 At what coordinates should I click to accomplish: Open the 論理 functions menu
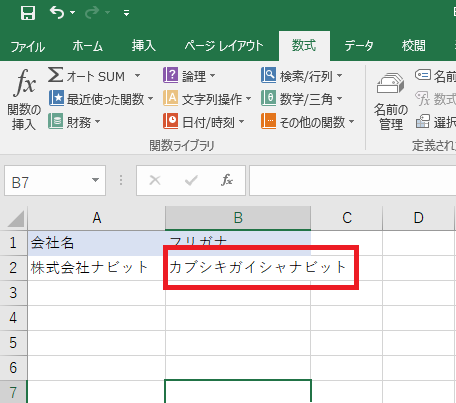click(189, 76)
